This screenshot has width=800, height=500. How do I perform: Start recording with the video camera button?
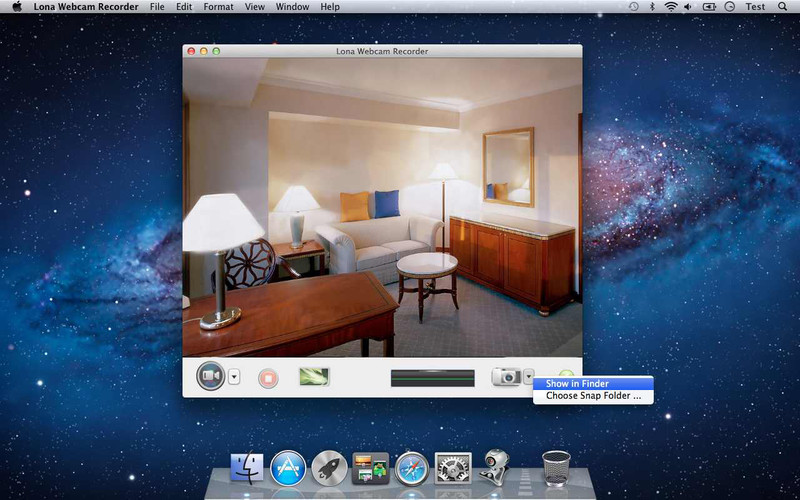pos(211,376)
